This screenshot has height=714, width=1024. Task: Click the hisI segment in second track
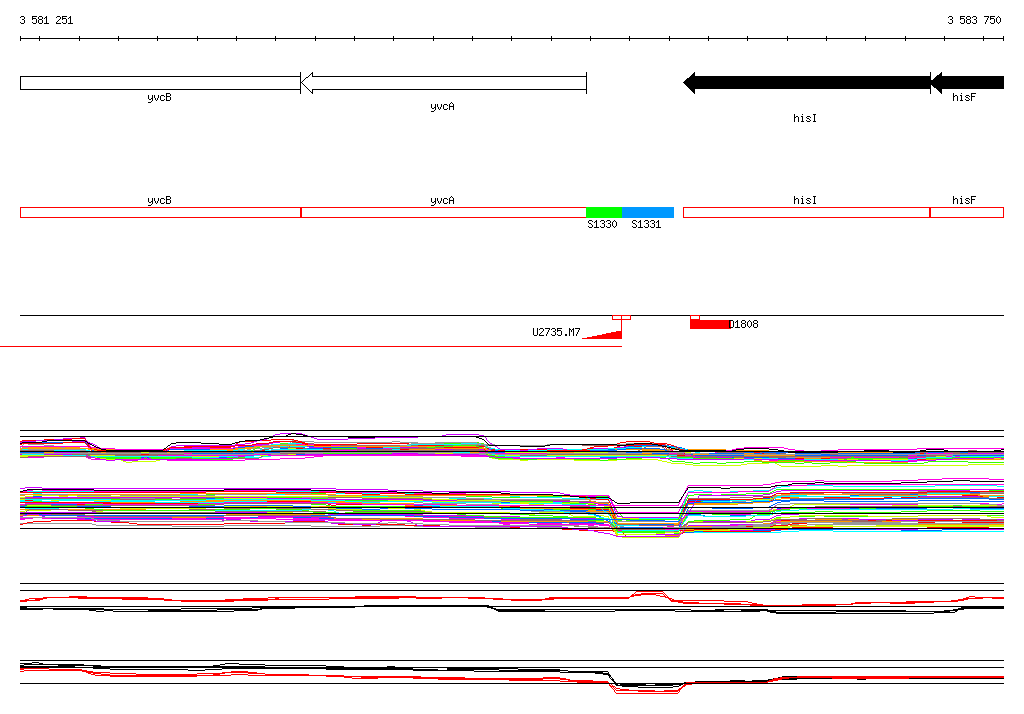[805, 212]
